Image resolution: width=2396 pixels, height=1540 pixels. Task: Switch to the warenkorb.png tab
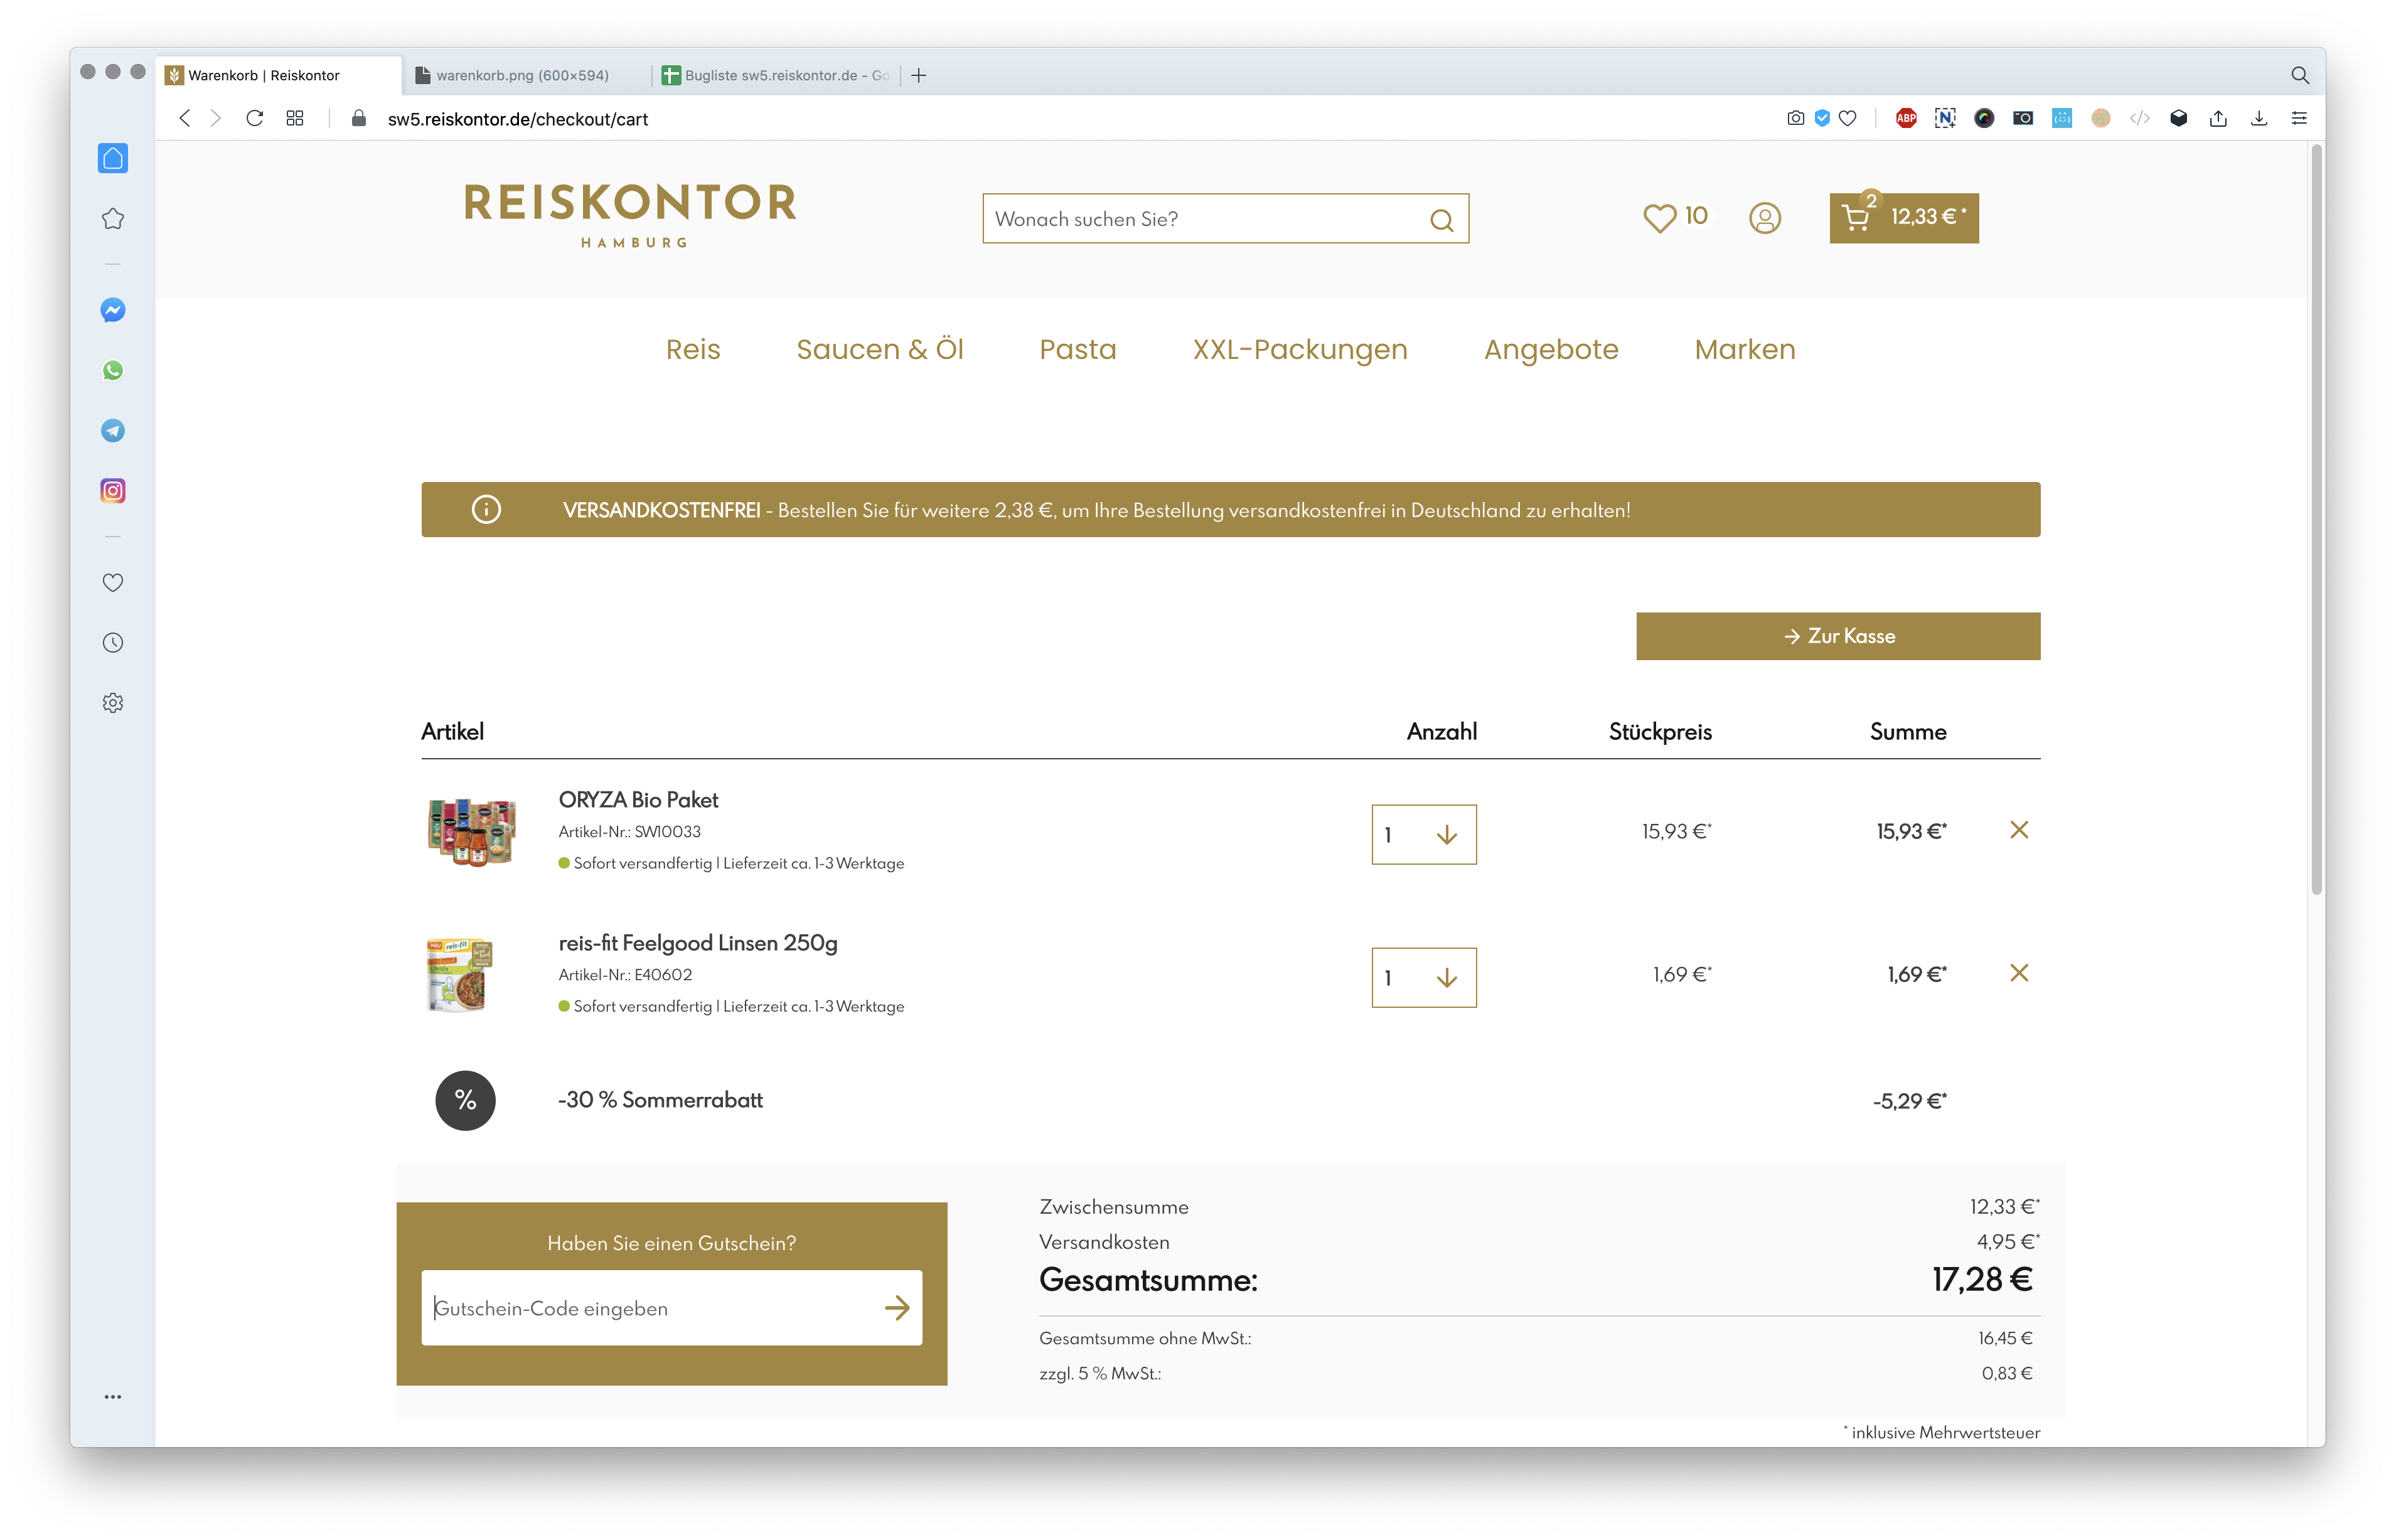(x=522, y=76)
